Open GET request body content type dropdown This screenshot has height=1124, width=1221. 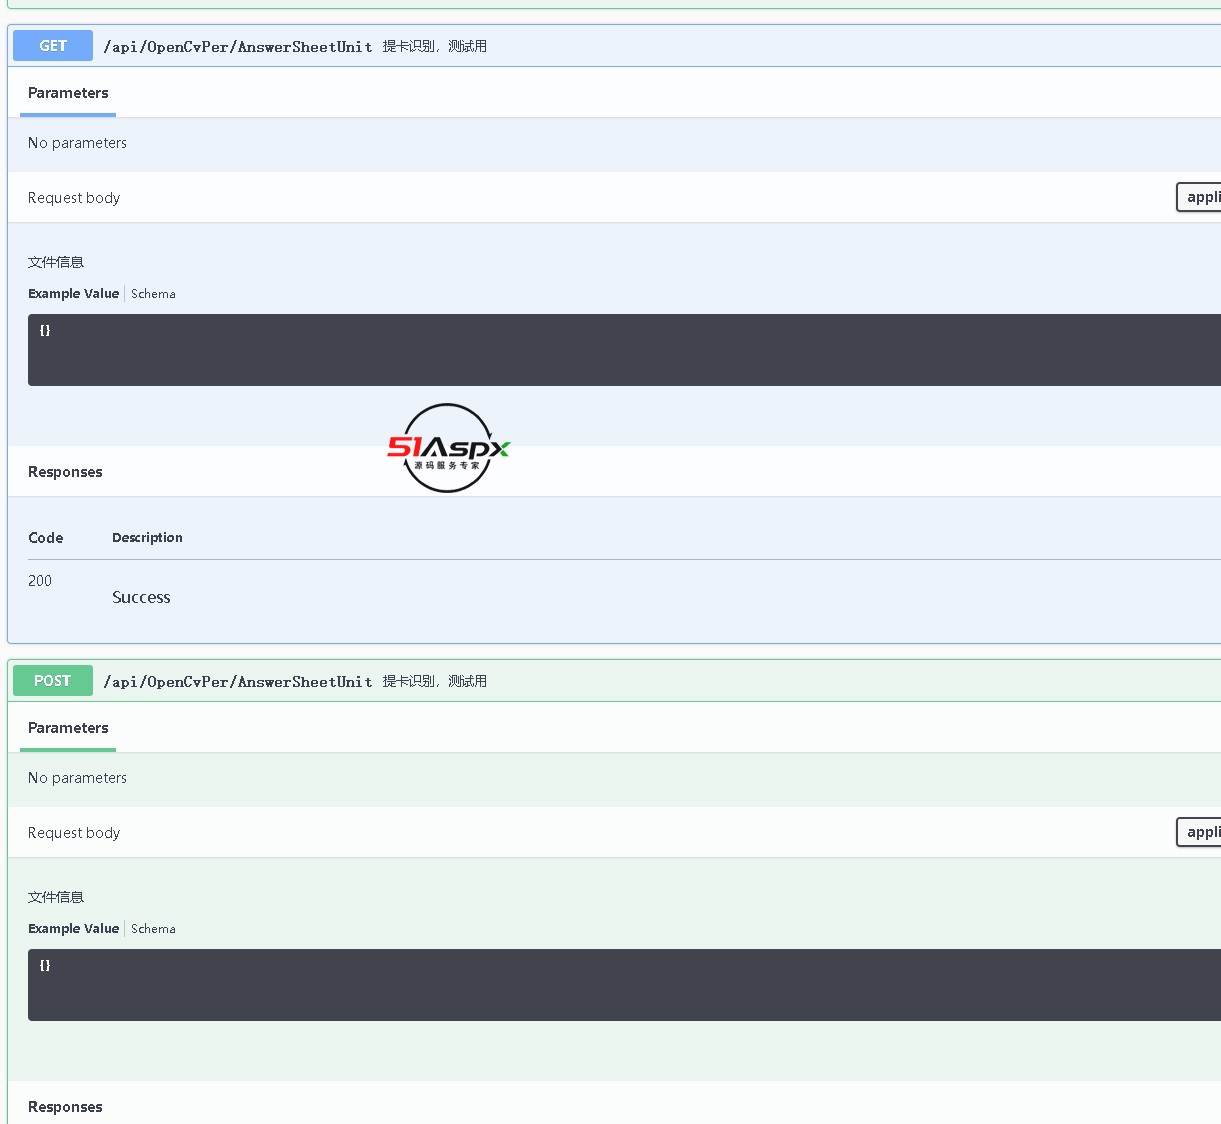click(x=1200, y=197)
